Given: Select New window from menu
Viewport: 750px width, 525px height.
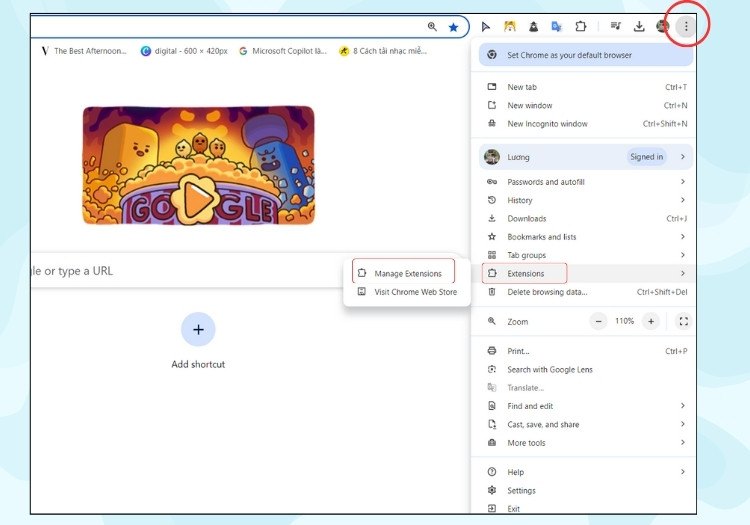Looking at the screenshot, I should (x=585, y=105).
